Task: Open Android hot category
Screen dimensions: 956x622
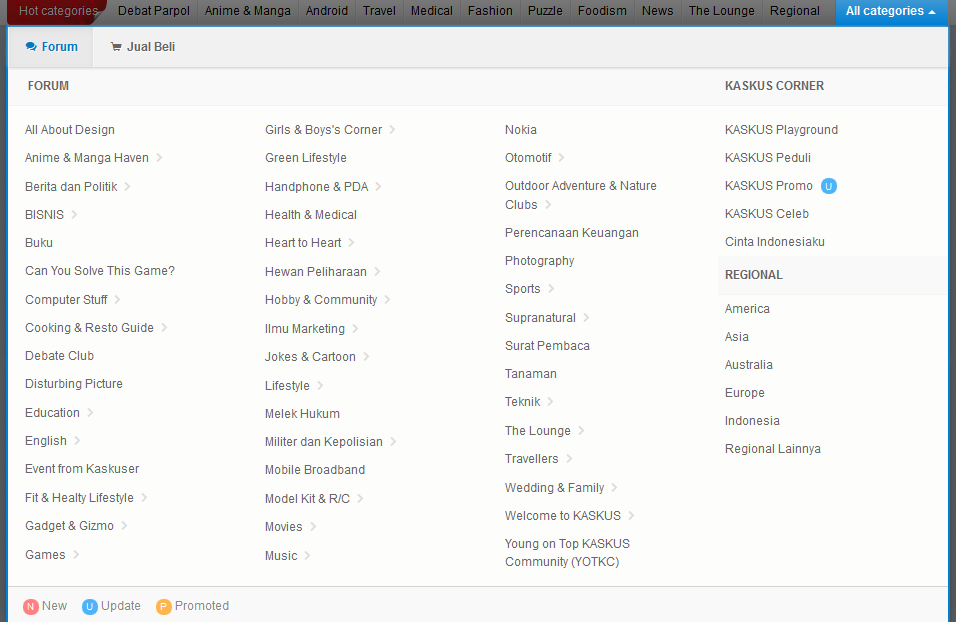Action: click(327, 11)
